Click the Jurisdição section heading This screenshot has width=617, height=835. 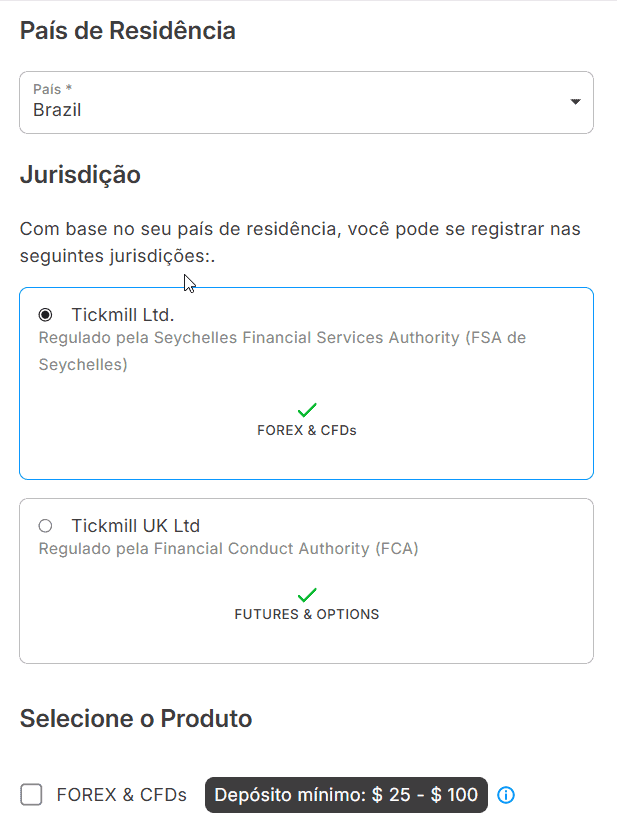click(x=80, y=175)
